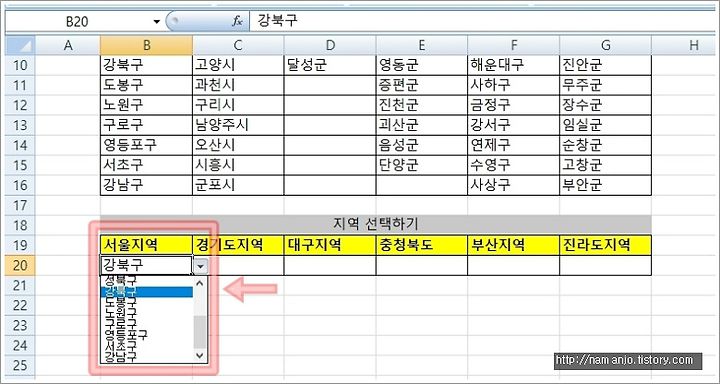Select cell 사상구
The height and width of the screenshot is (384, 720).
514,186
